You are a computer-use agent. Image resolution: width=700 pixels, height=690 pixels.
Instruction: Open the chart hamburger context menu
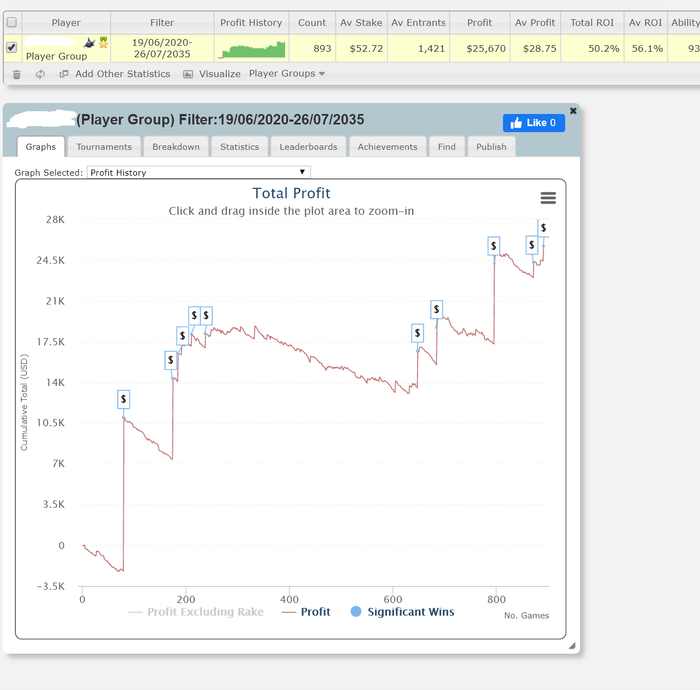pos(548,198)
